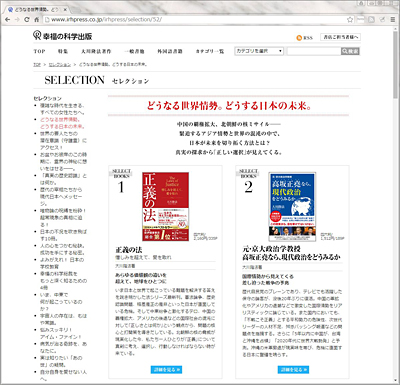Click the site search text field
The height and width of the screenshot is (385, 400).
tap(314, 51)
